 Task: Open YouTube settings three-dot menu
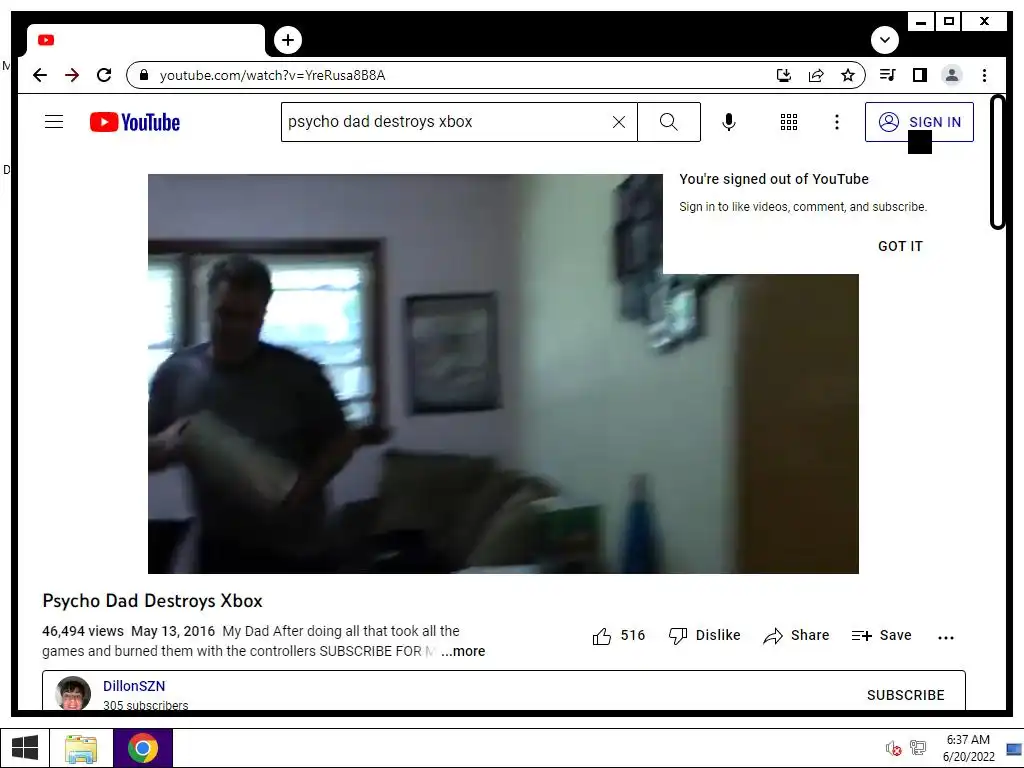pyautogui.click(x=837, y=121)
